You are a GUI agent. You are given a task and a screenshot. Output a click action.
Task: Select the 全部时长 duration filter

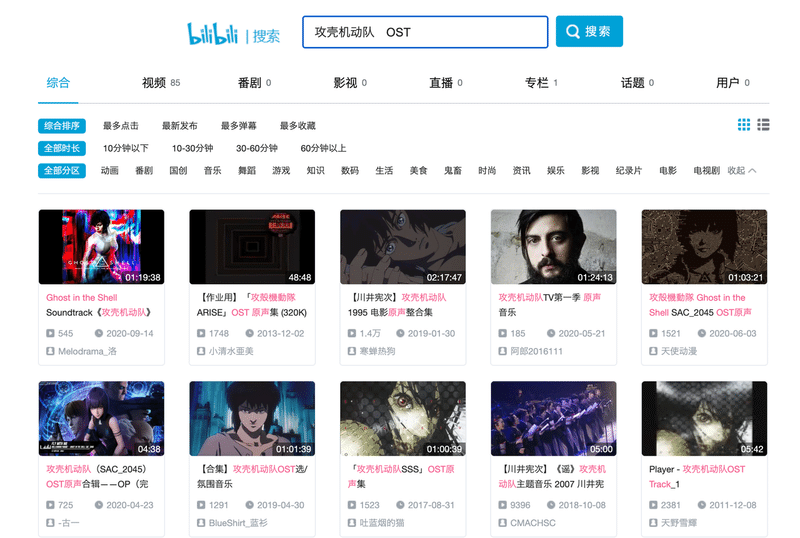[x=62, y=148]
